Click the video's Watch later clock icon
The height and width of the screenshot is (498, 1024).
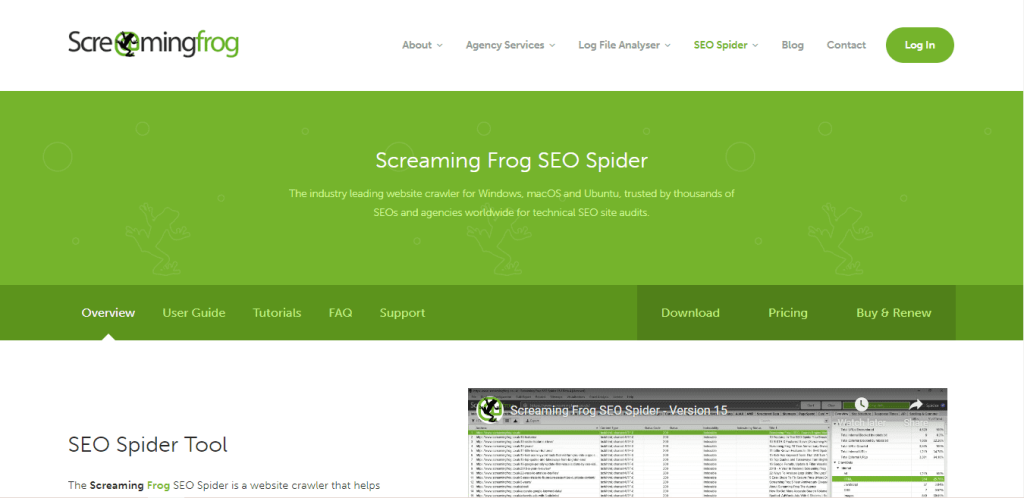point(862,404)
